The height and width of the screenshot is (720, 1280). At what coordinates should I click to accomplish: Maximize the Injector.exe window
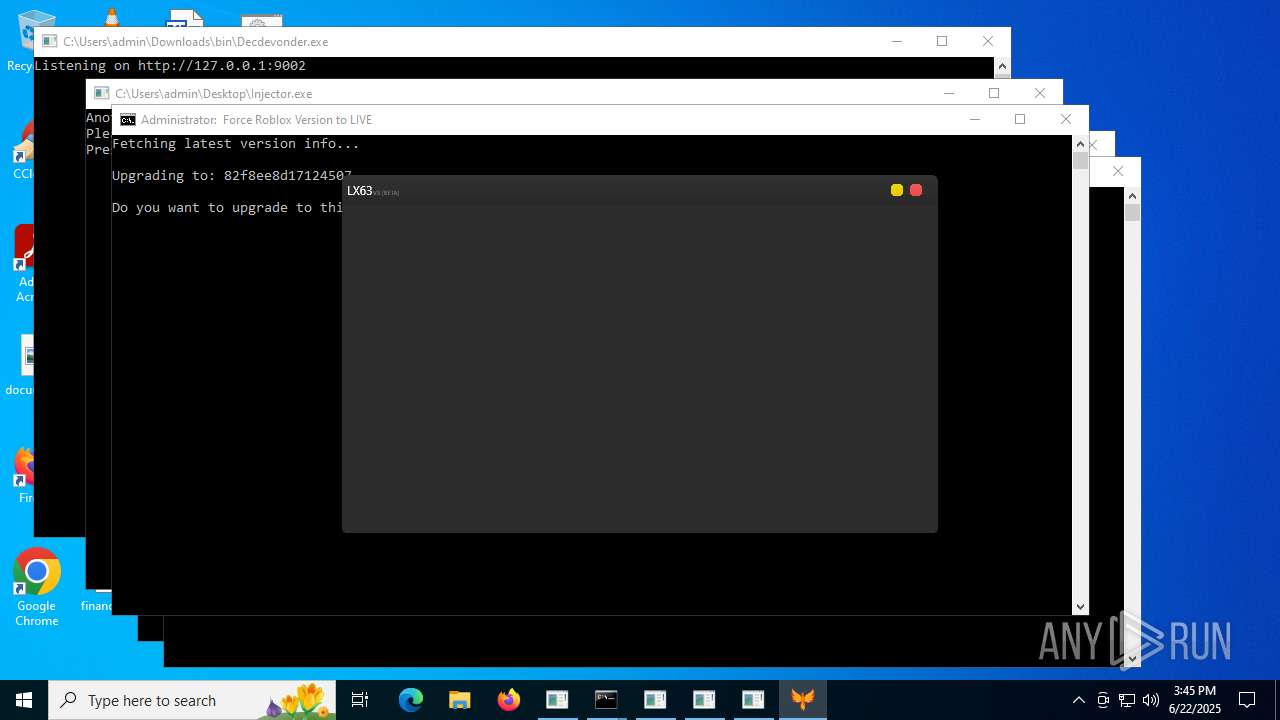tap(994, 93)
